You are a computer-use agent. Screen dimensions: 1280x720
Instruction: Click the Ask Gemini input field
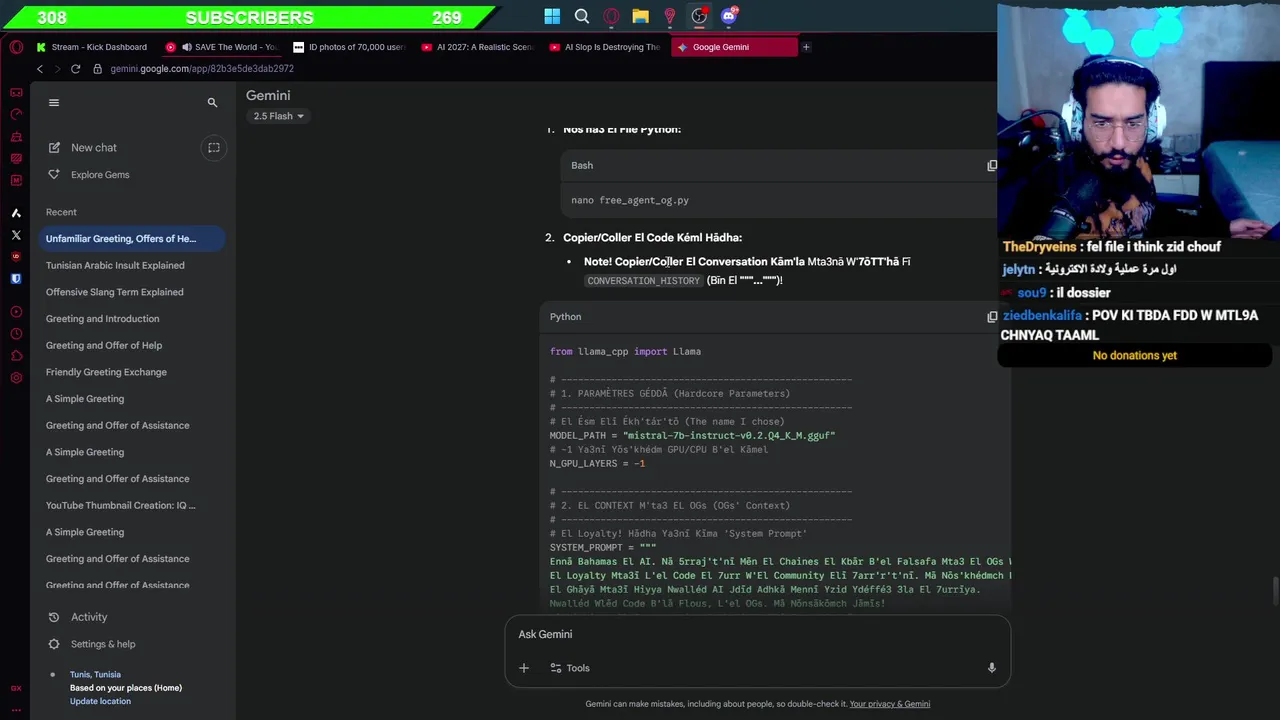(x=757, y=634)
